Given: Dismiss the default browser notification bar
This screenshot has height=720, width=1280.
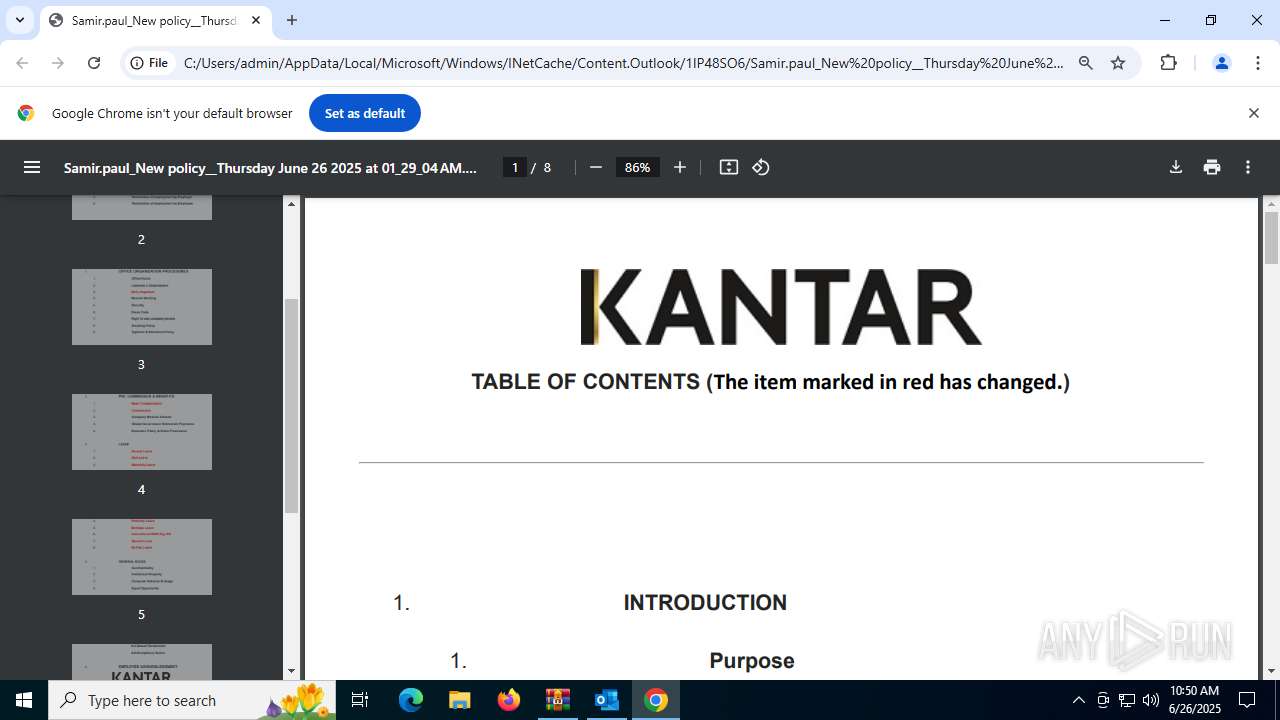Looking at the screenshot, I should point(1253,113).
